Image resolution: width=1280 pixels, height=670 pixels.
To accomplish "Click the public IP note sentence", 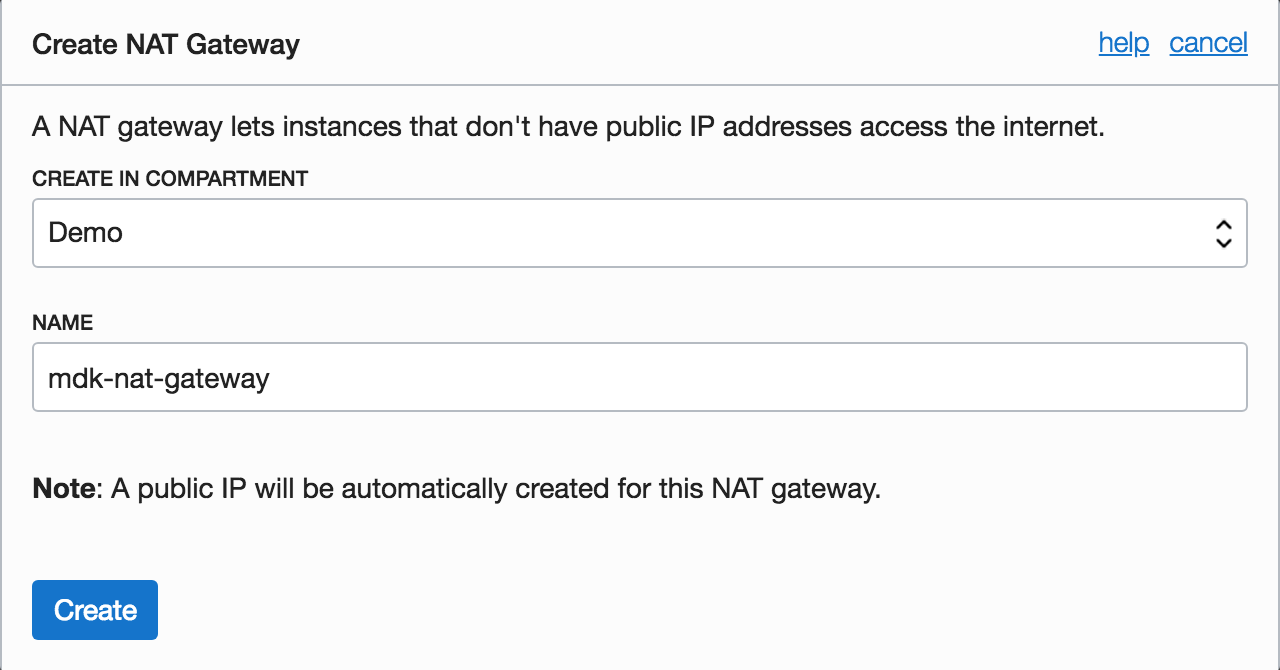I will click(495, 489).
